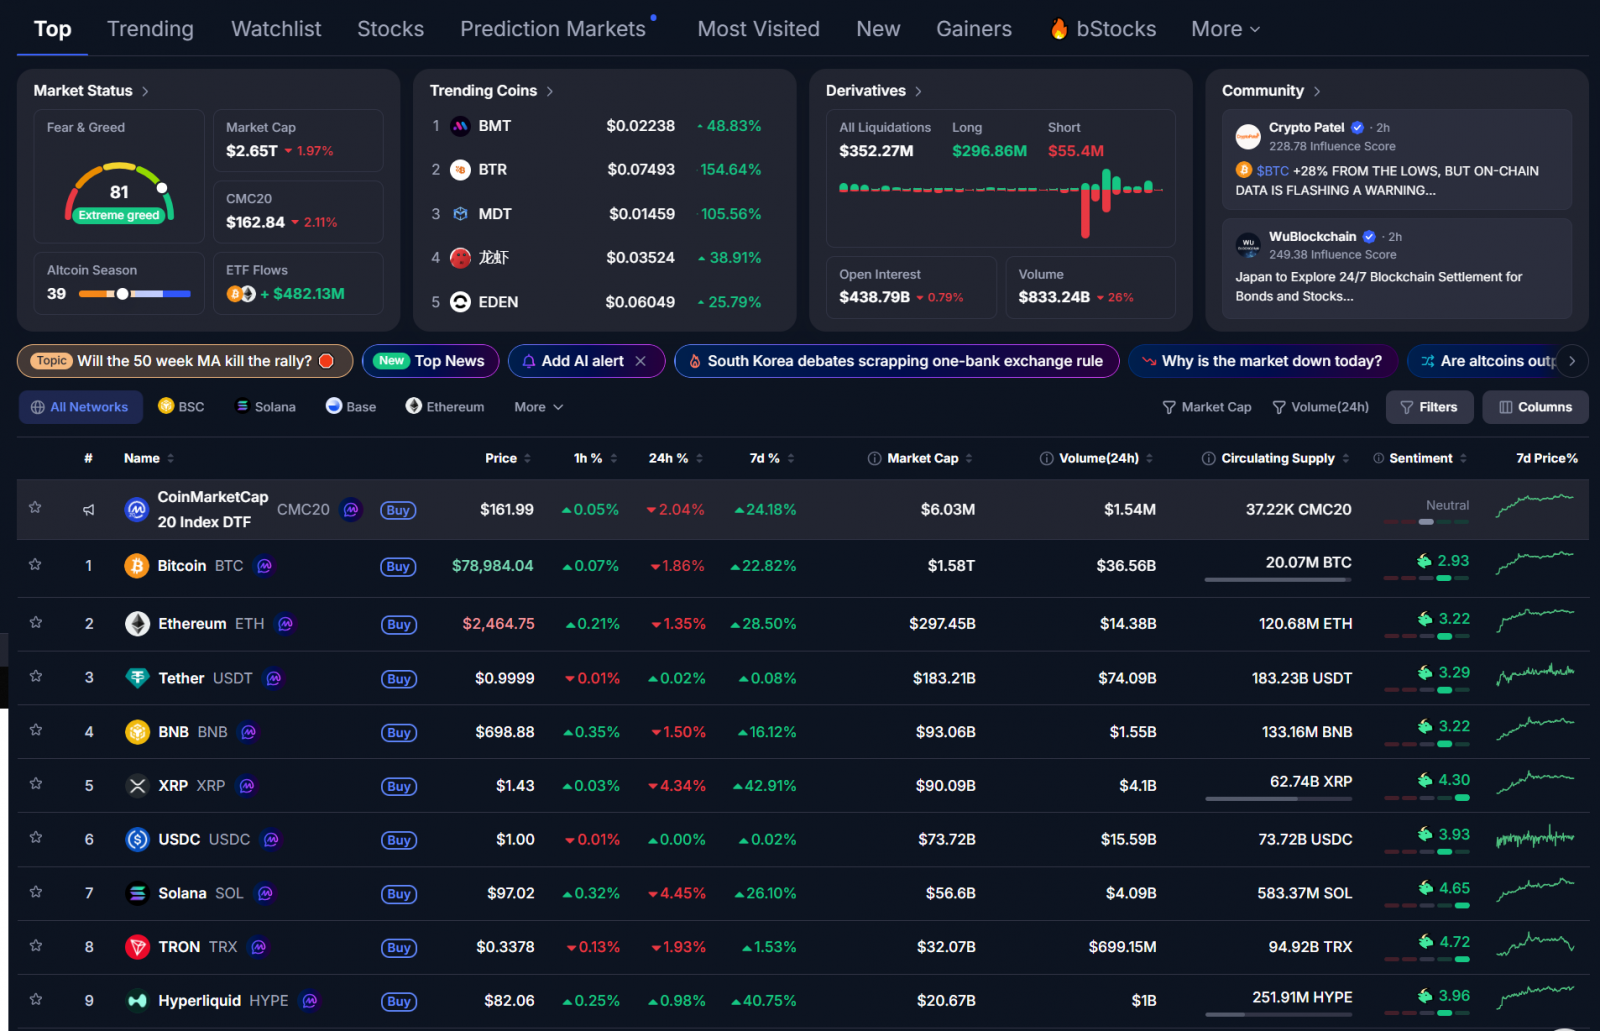Click the megaphone icon in CMC20 row
The image size is (1600, 1031).
(89, 510)
